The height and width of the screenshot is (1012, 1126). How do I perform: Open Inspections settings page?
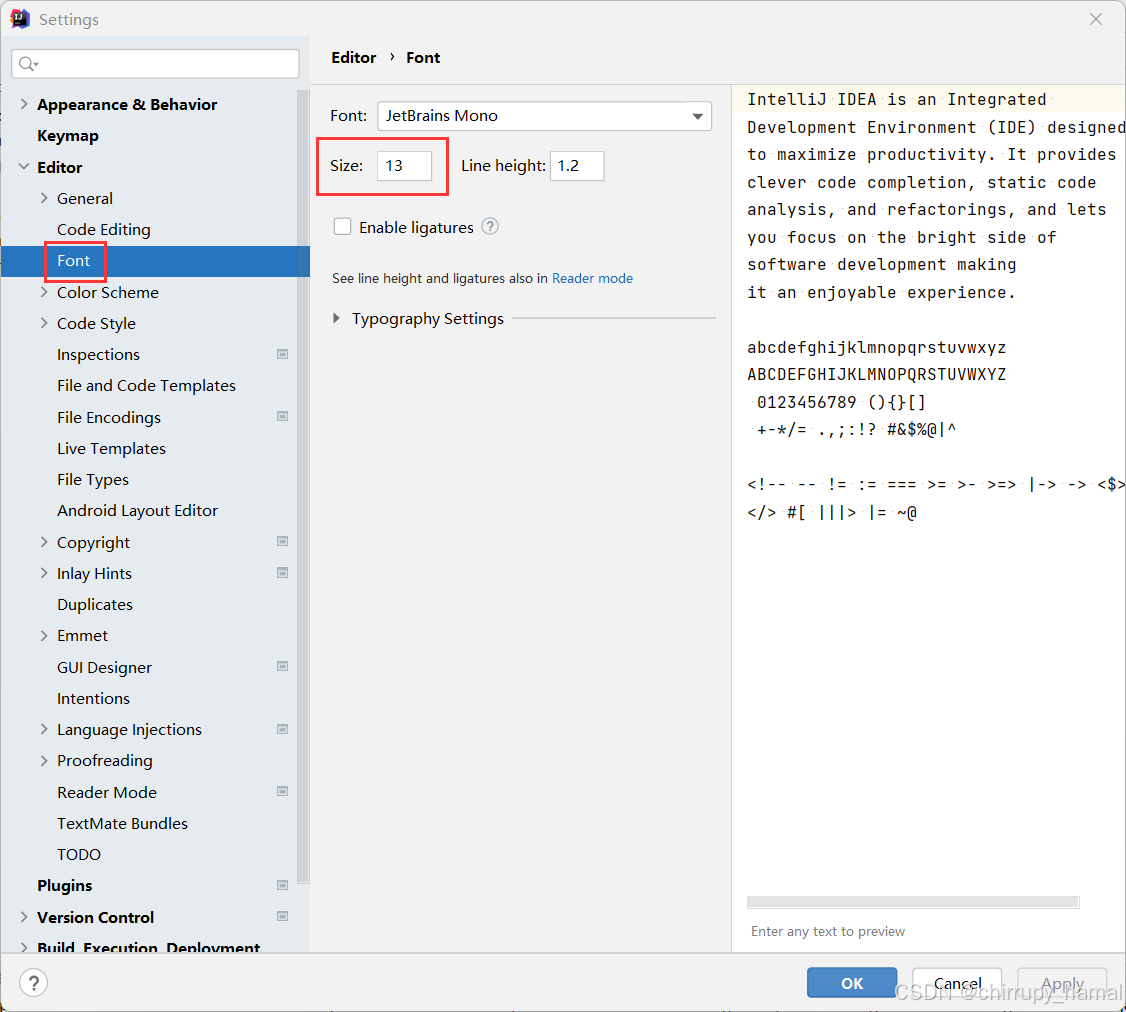pyautogui.click(x=98, y=355)
